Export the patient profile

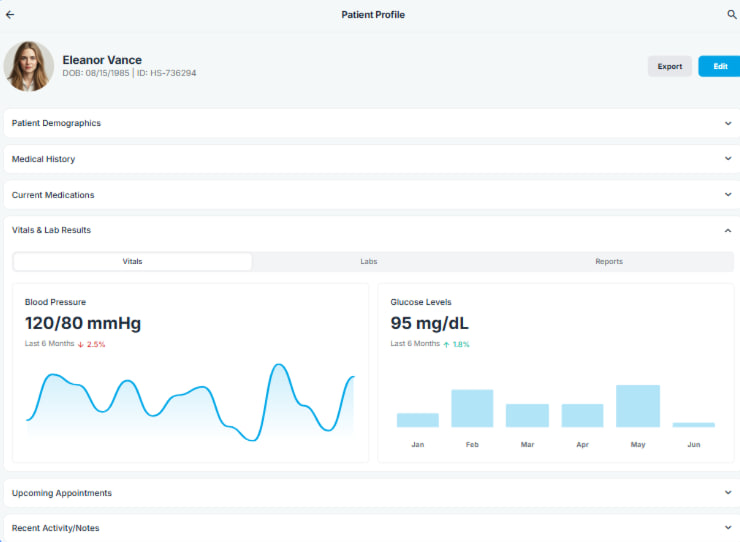coord(670,67)
